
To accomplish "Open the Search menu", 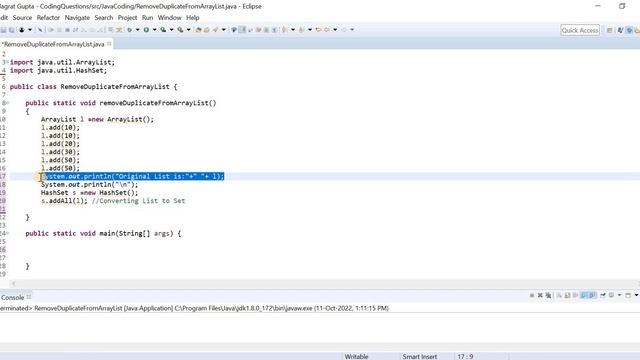I will point(104,18).
